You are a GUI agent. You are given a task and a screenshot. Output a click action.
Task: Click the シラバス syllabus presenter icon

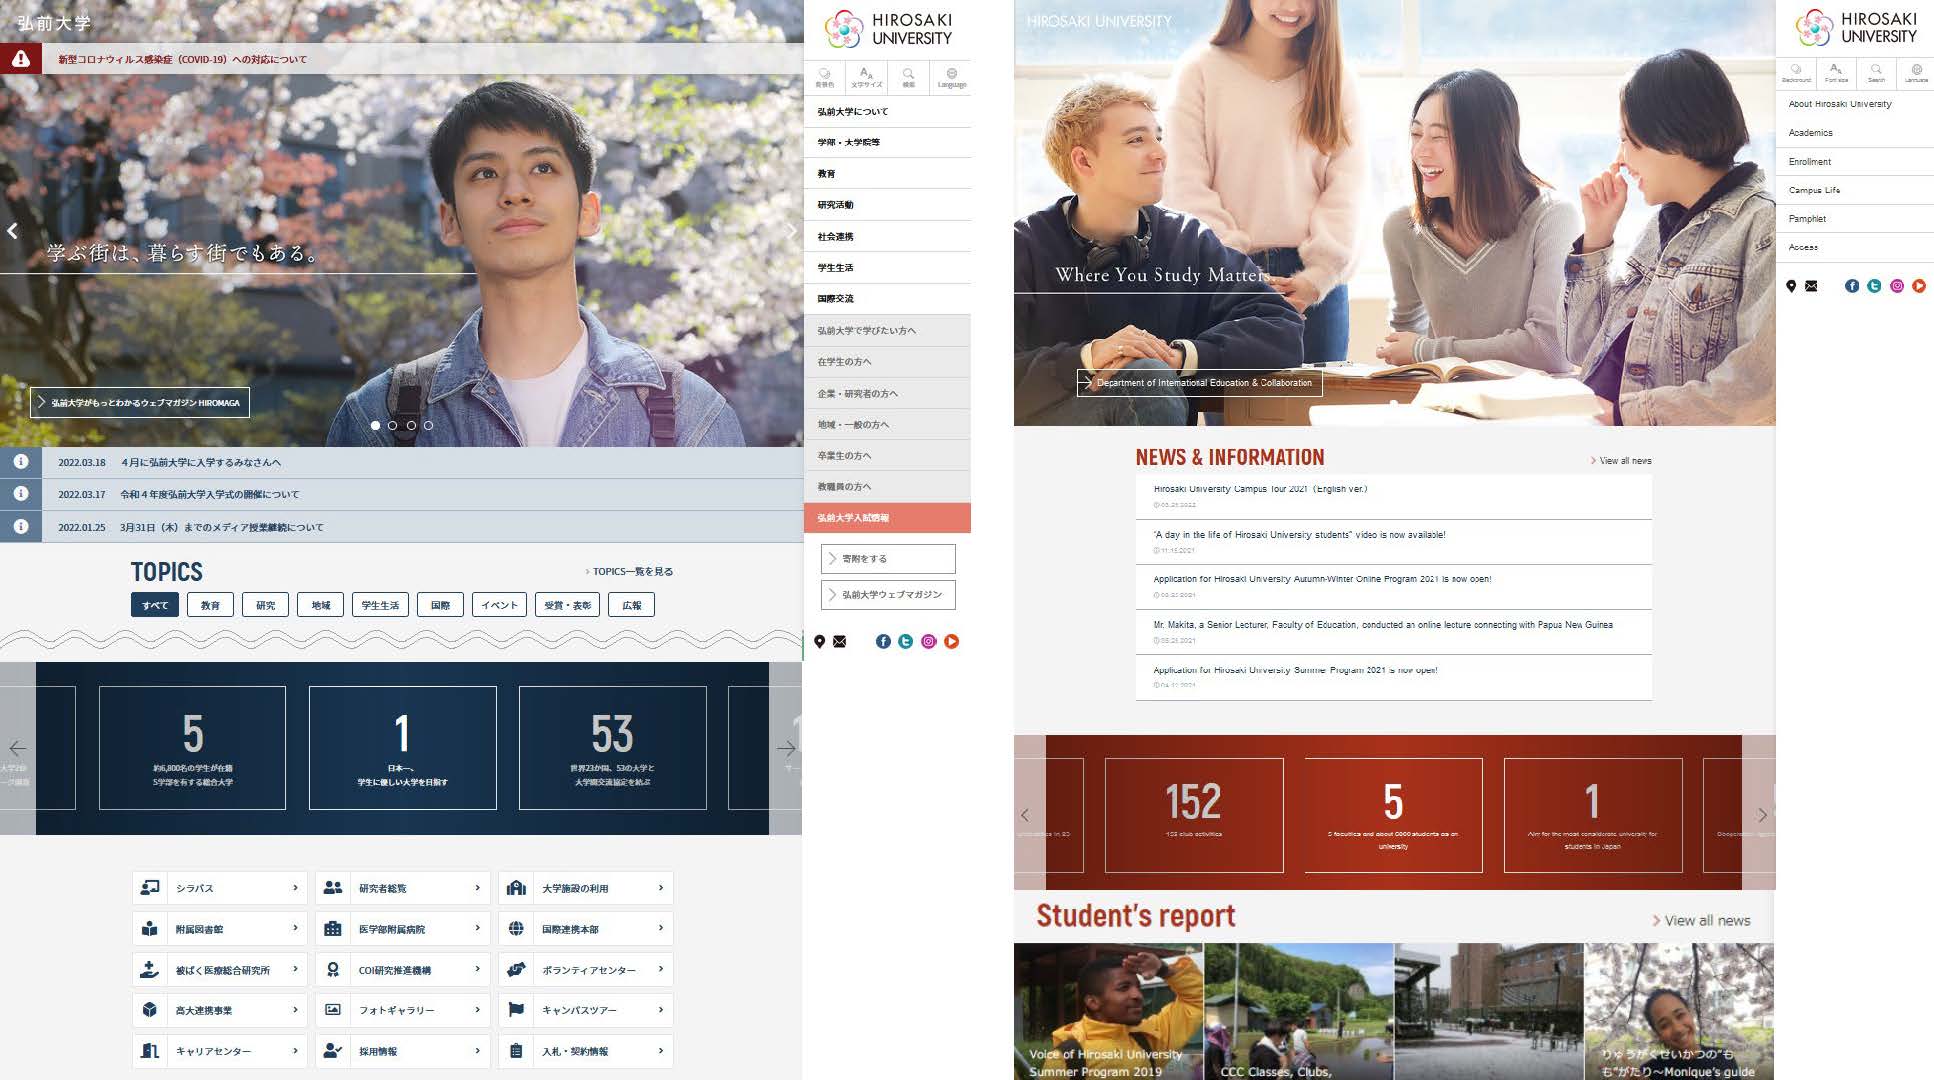coord(150,887)
